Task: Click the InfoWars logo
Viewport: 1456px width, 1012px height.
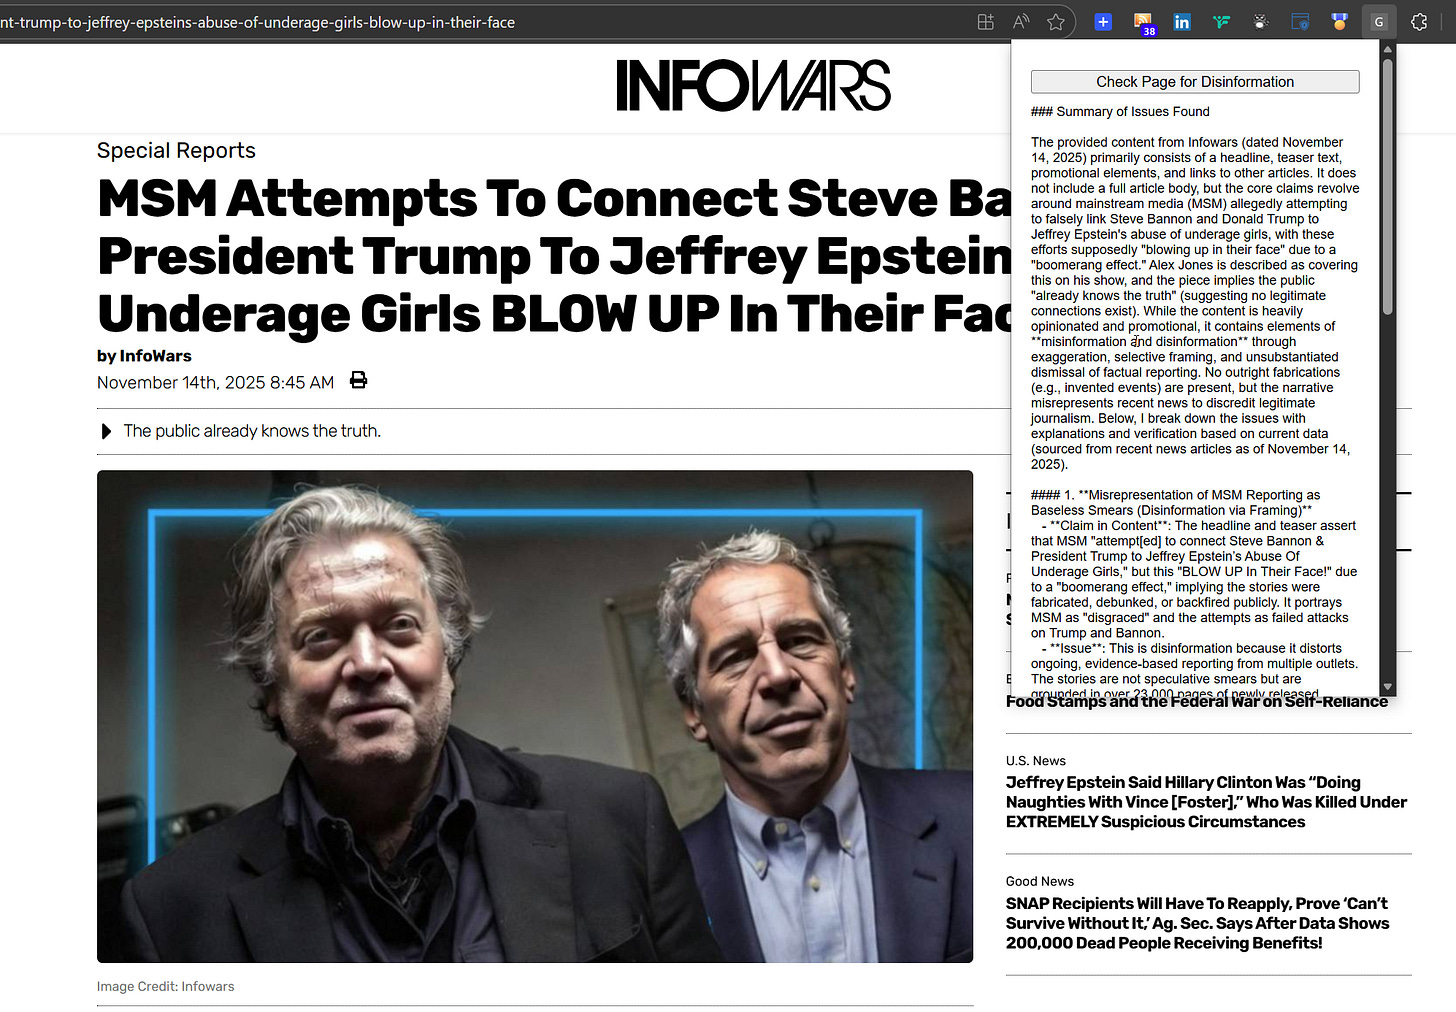Action: 753,85
